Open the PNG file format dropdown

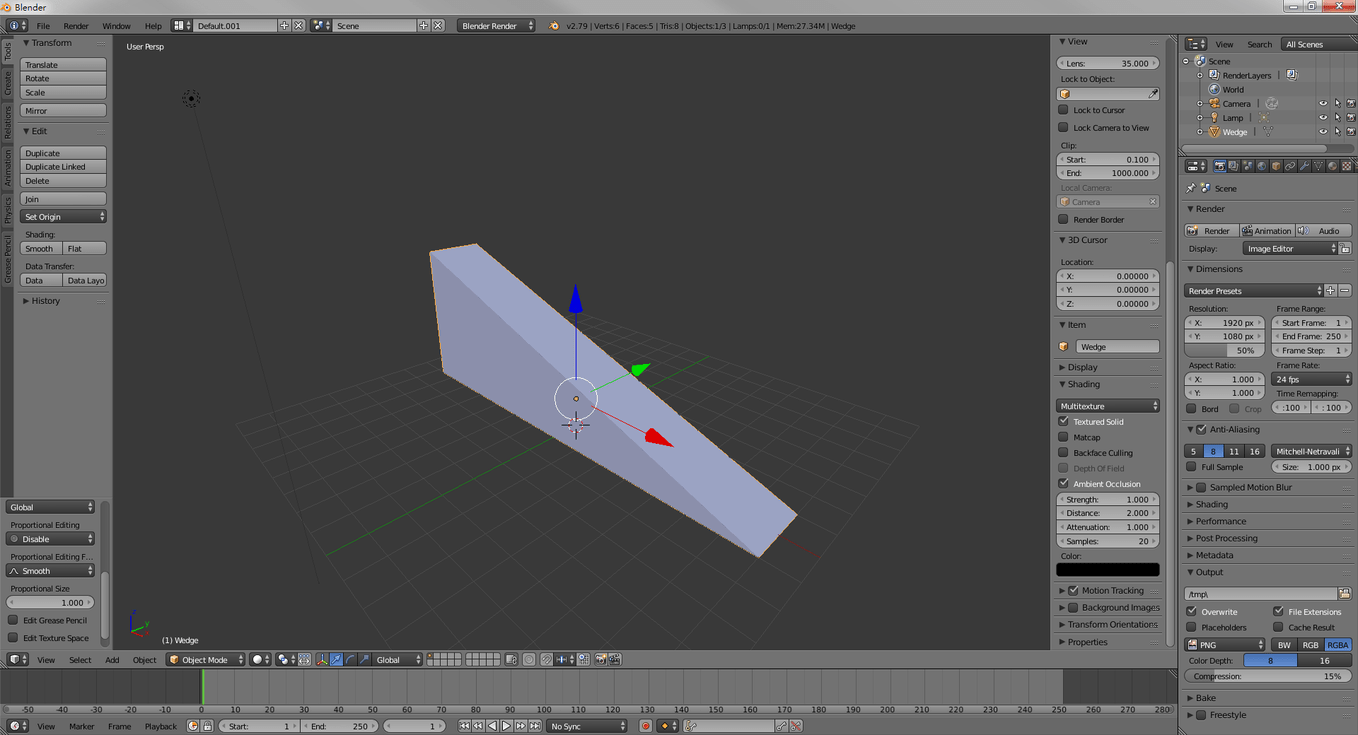(x=1225, y=645)
